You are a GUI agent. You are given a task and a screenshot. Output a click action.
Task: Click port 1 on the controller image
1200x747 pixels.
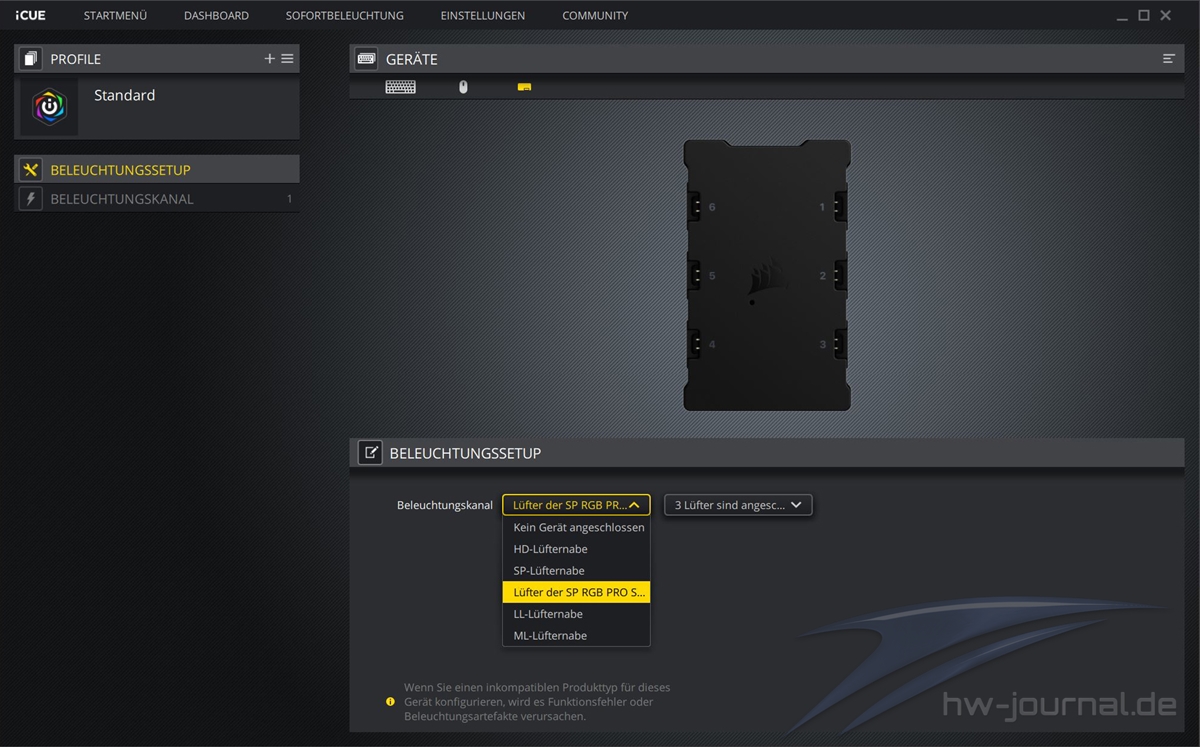(838, 207)
